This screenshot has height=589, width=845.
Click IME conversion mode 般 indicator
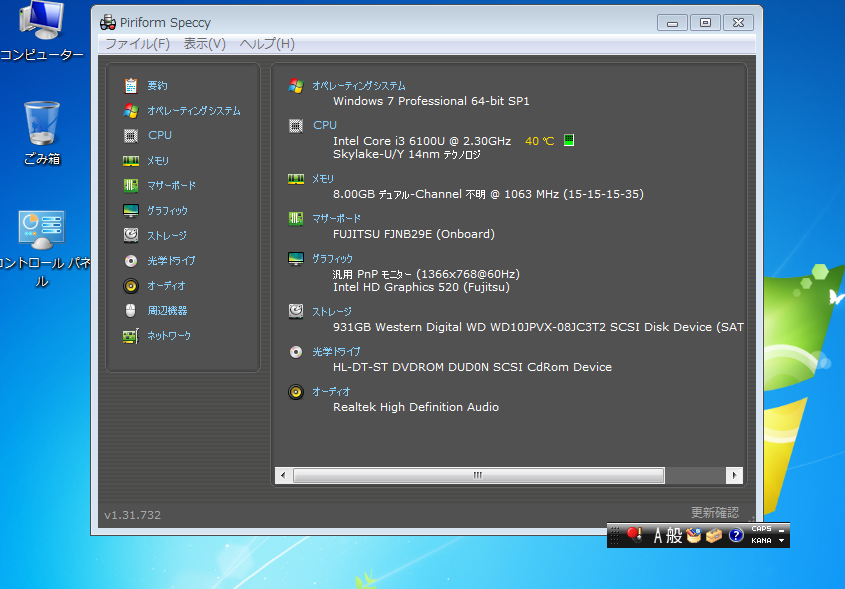tap(674, 536)
